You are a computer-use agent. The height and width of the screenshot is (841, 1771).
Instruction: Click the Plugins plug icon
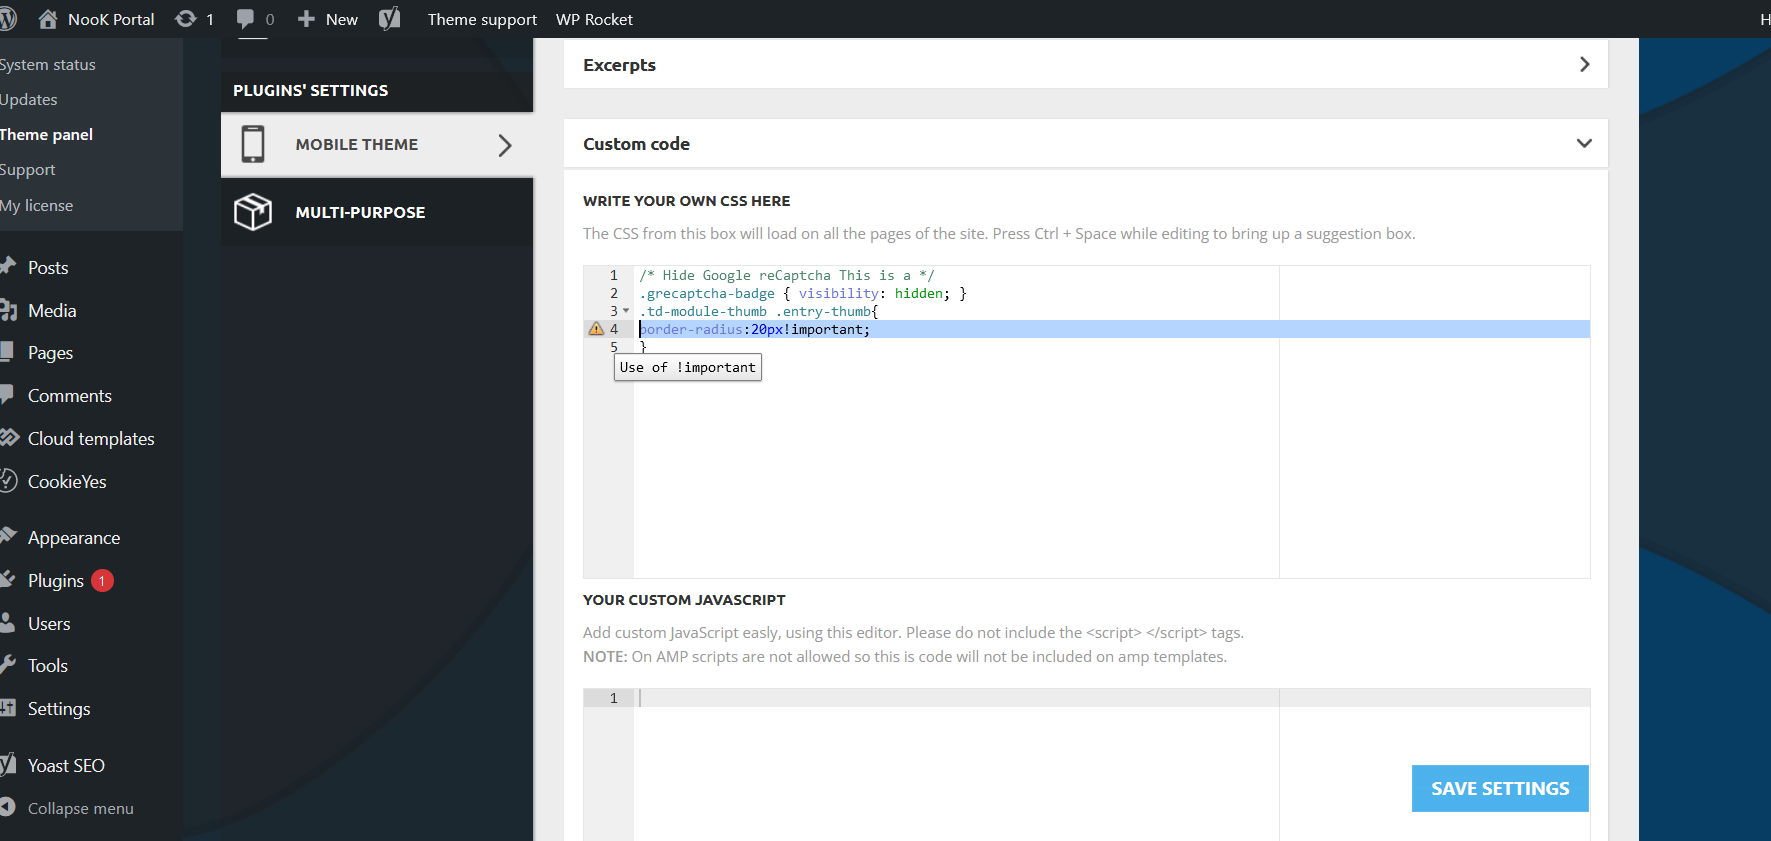(x=7, y=579)
